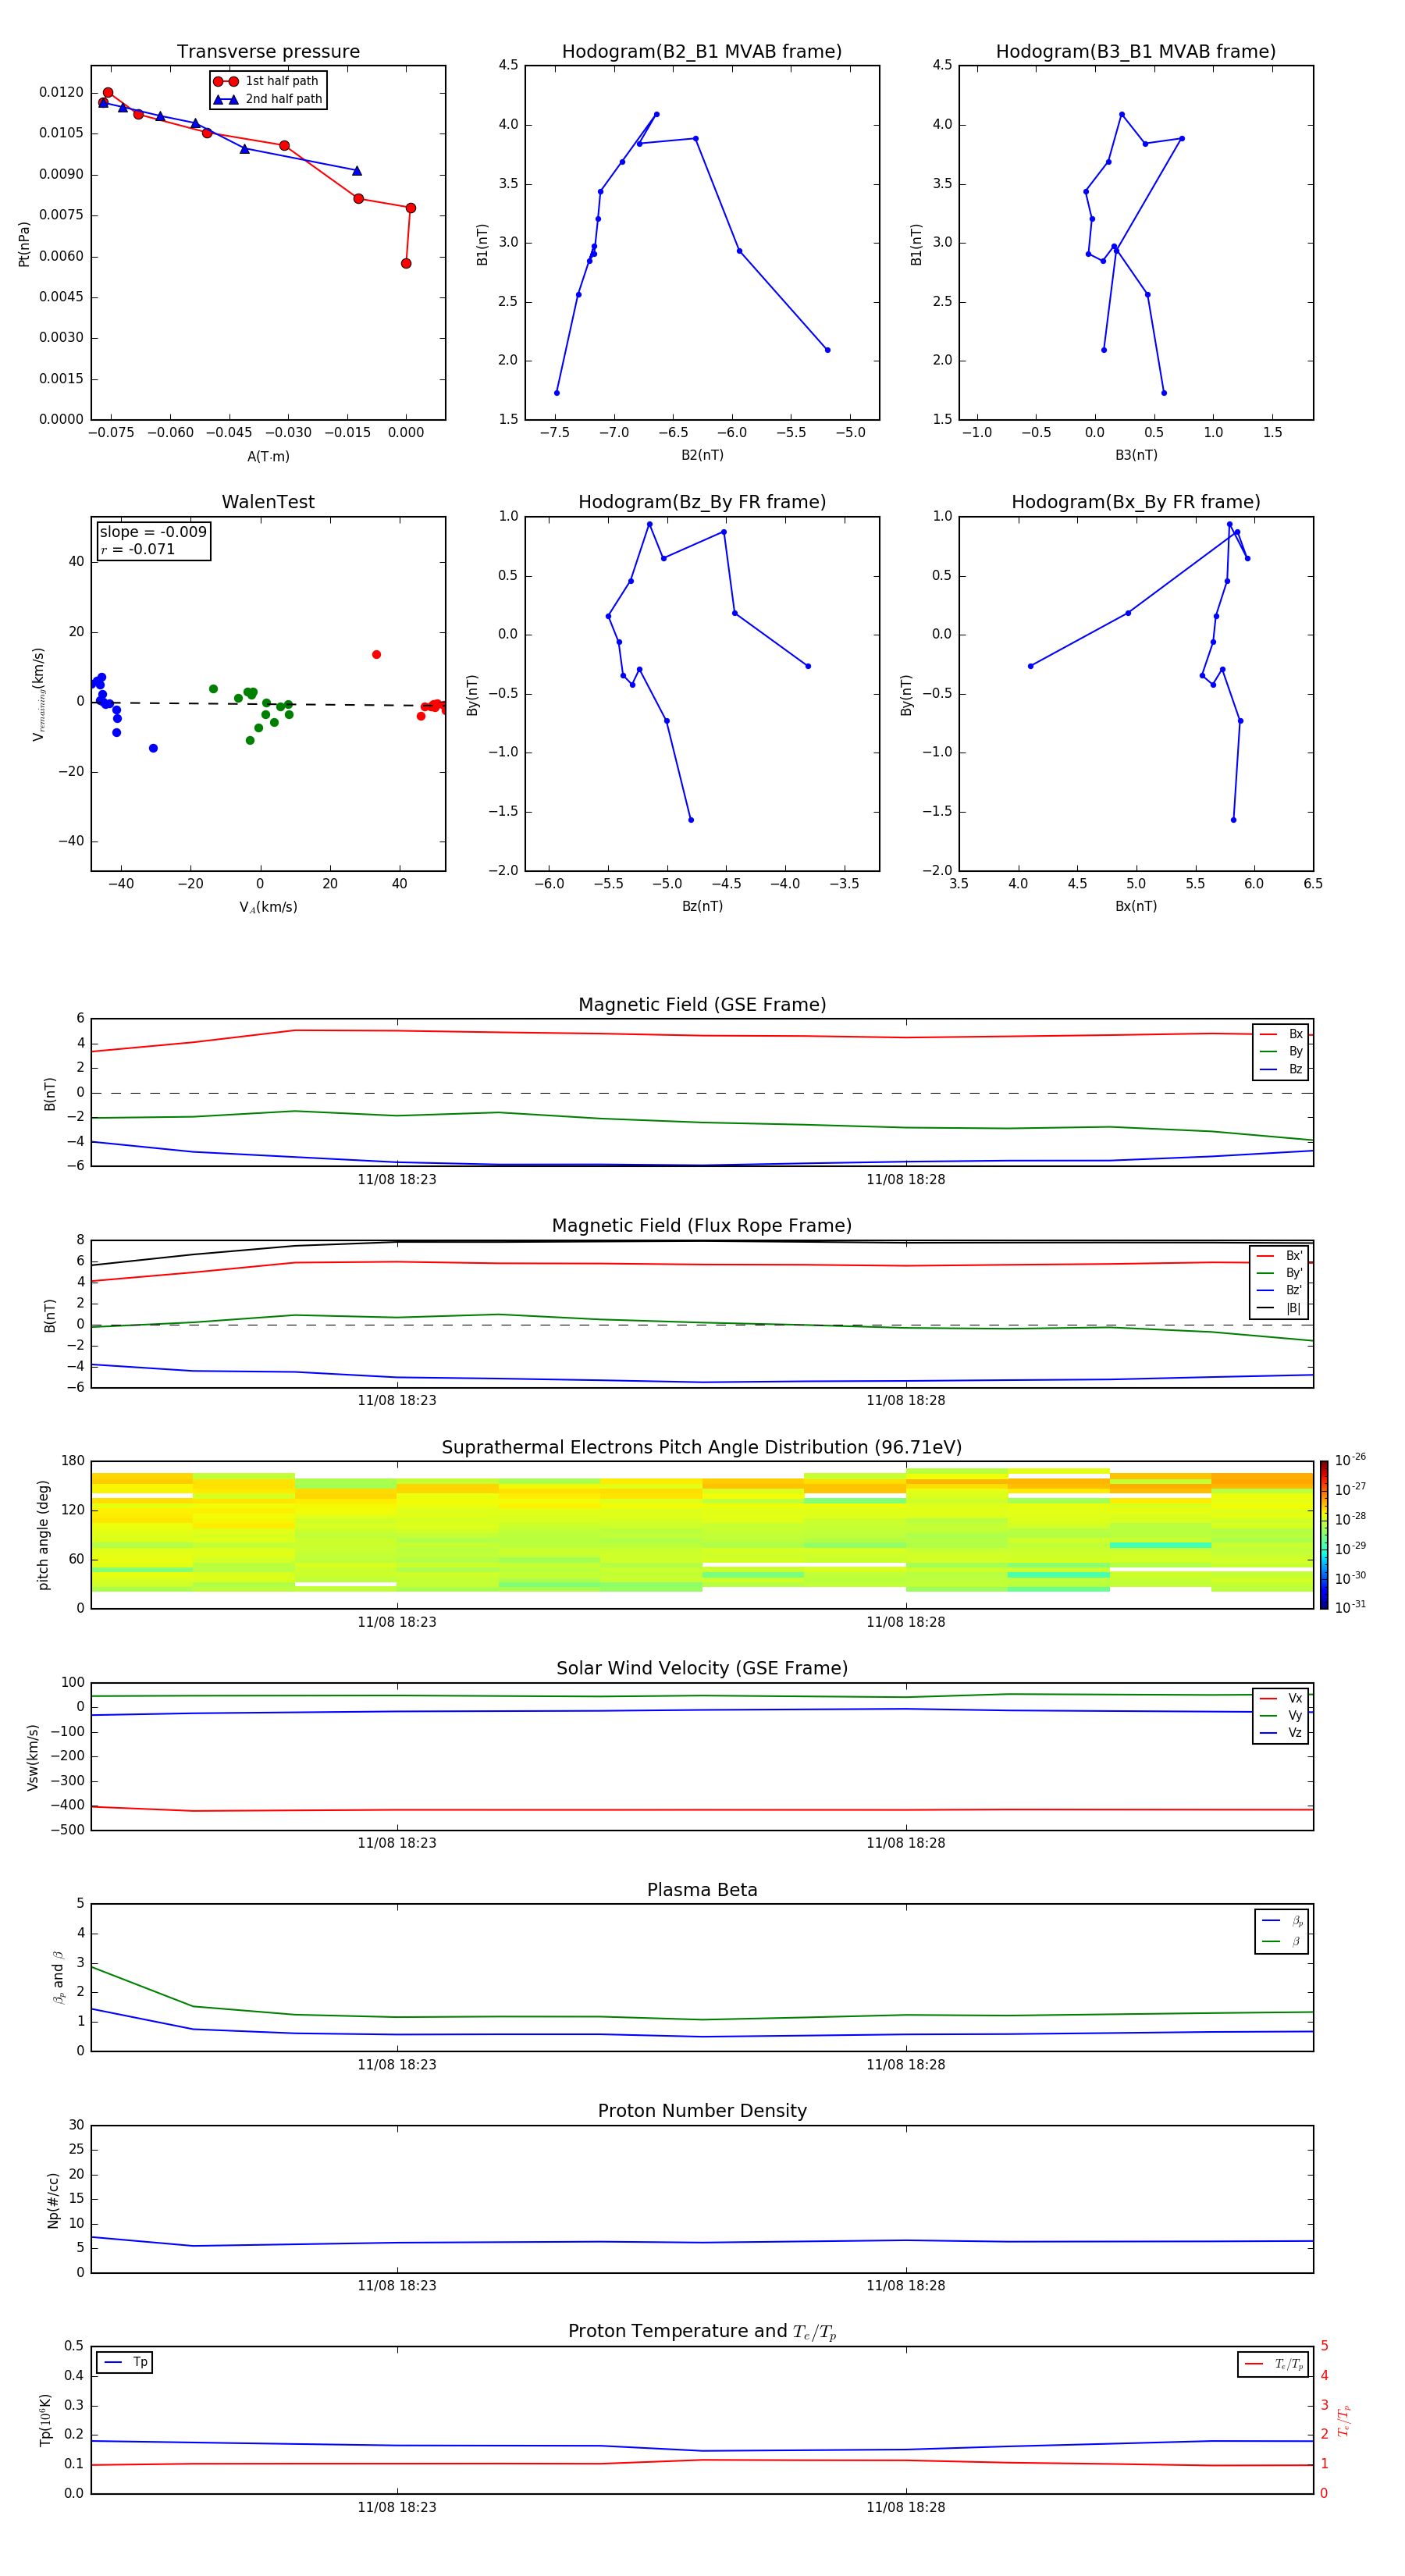The width and height of the screenshot is (1405, 2576).
Task: Click the lowest red circle in Transverse pressure
Action: pyautogui.click(x=406, y=264)
